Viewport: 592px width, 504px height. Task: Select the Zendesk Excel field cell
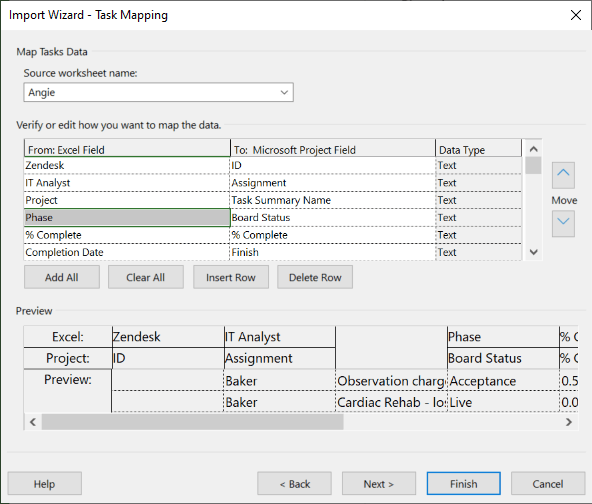[x=127, y=165]
